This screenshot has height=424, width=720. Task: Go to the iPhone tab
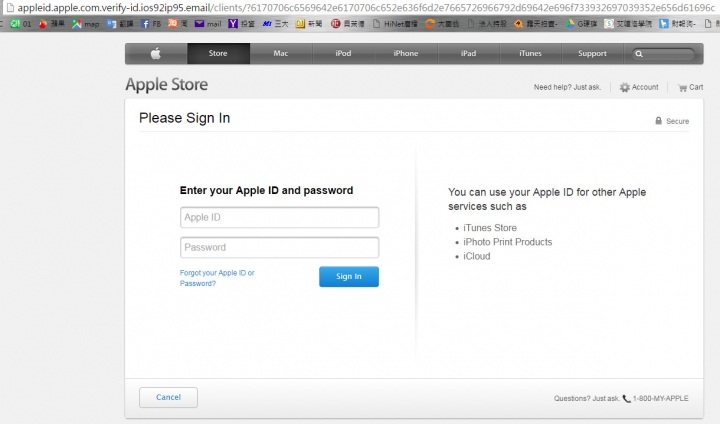point(405,53)
